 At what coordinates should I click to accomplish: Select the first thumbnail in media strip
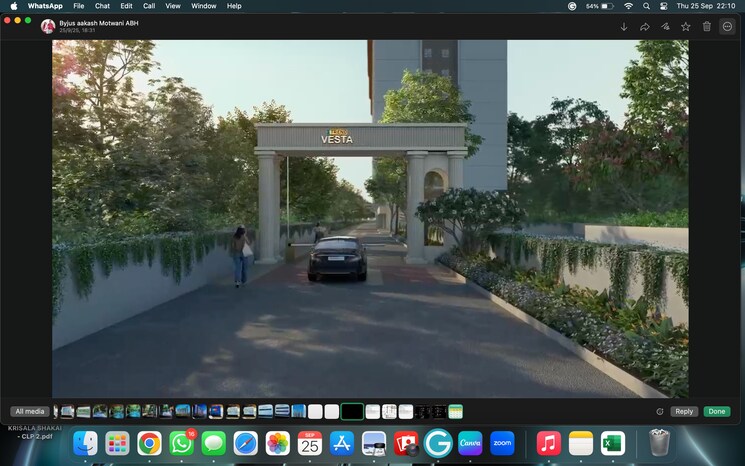58,411
